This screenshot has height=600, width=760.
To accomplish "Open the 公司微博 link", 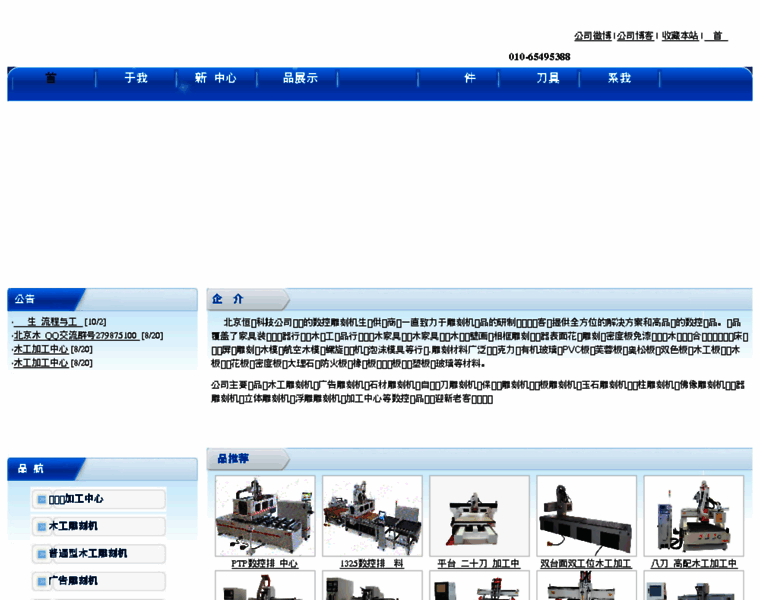I will pos(592,36).
